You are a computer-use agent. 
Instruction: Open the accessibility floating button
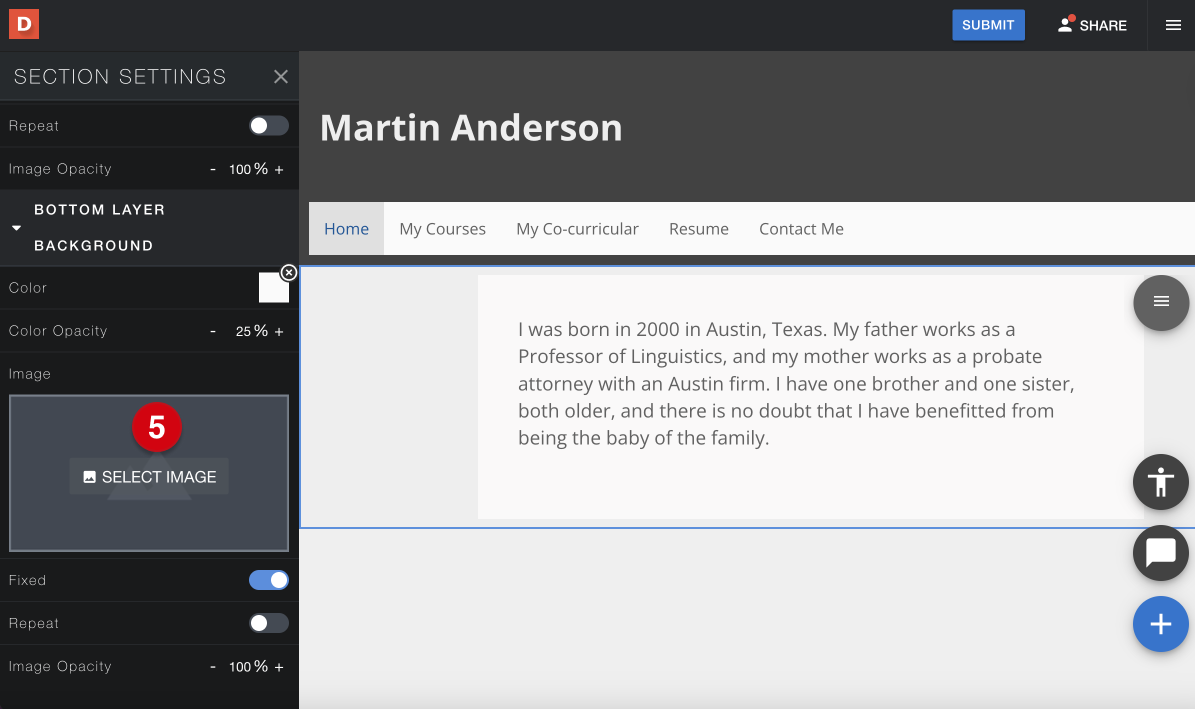click(x=1161, y=482)
